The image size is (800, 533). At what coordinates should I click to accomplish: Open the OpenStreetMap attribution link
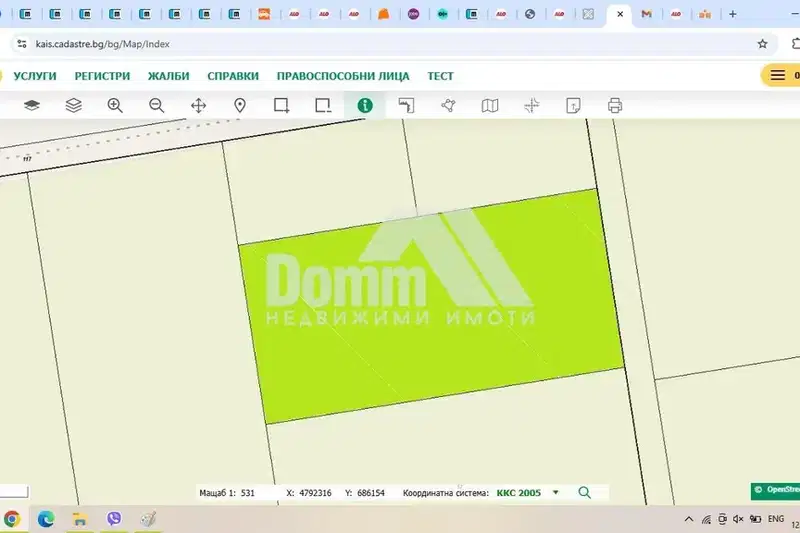point(776,490)
